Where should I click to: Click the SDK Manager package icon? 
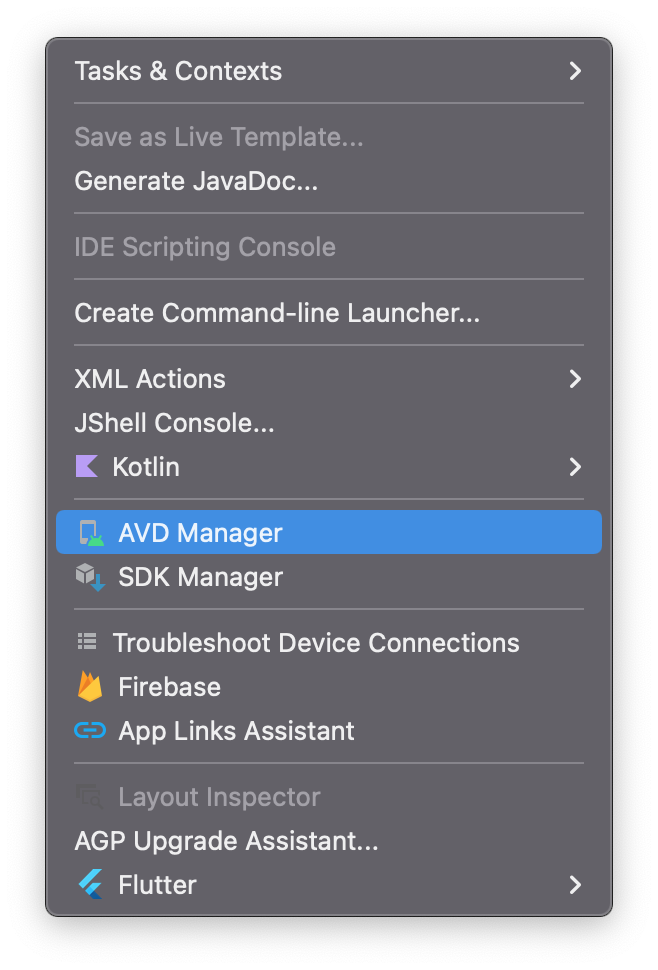pyautogui.click(x=90, y=577)
